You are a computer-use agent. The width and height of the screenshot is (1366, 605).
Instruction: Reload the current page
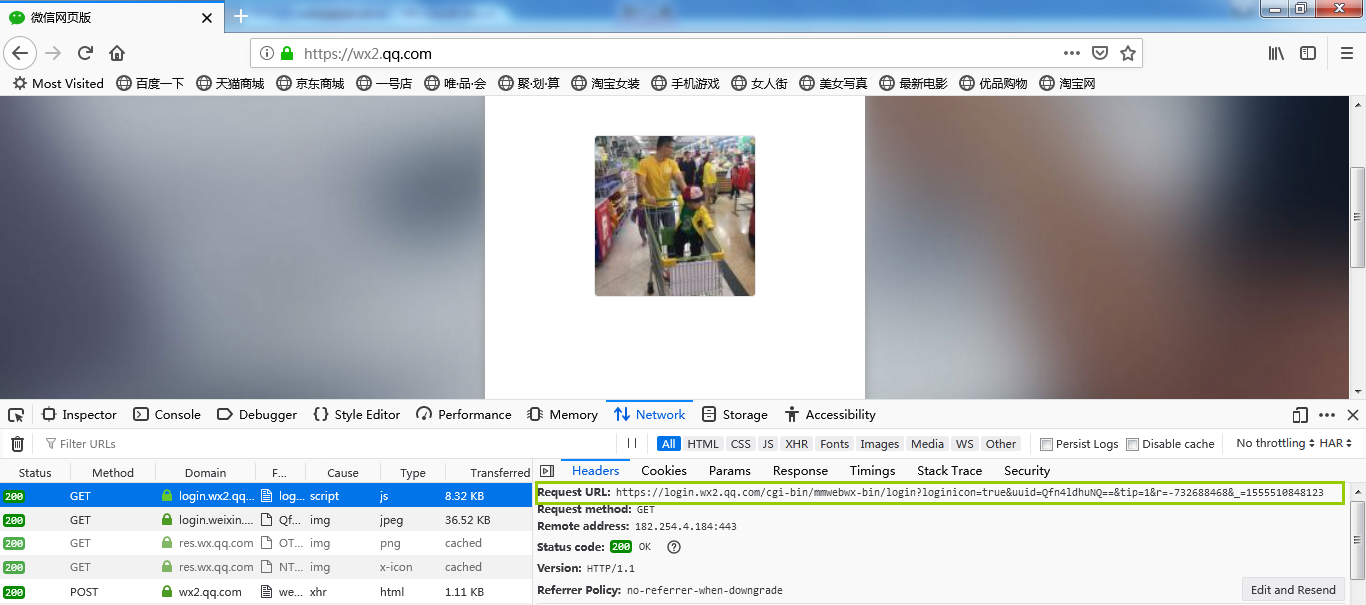coord(85,53)
